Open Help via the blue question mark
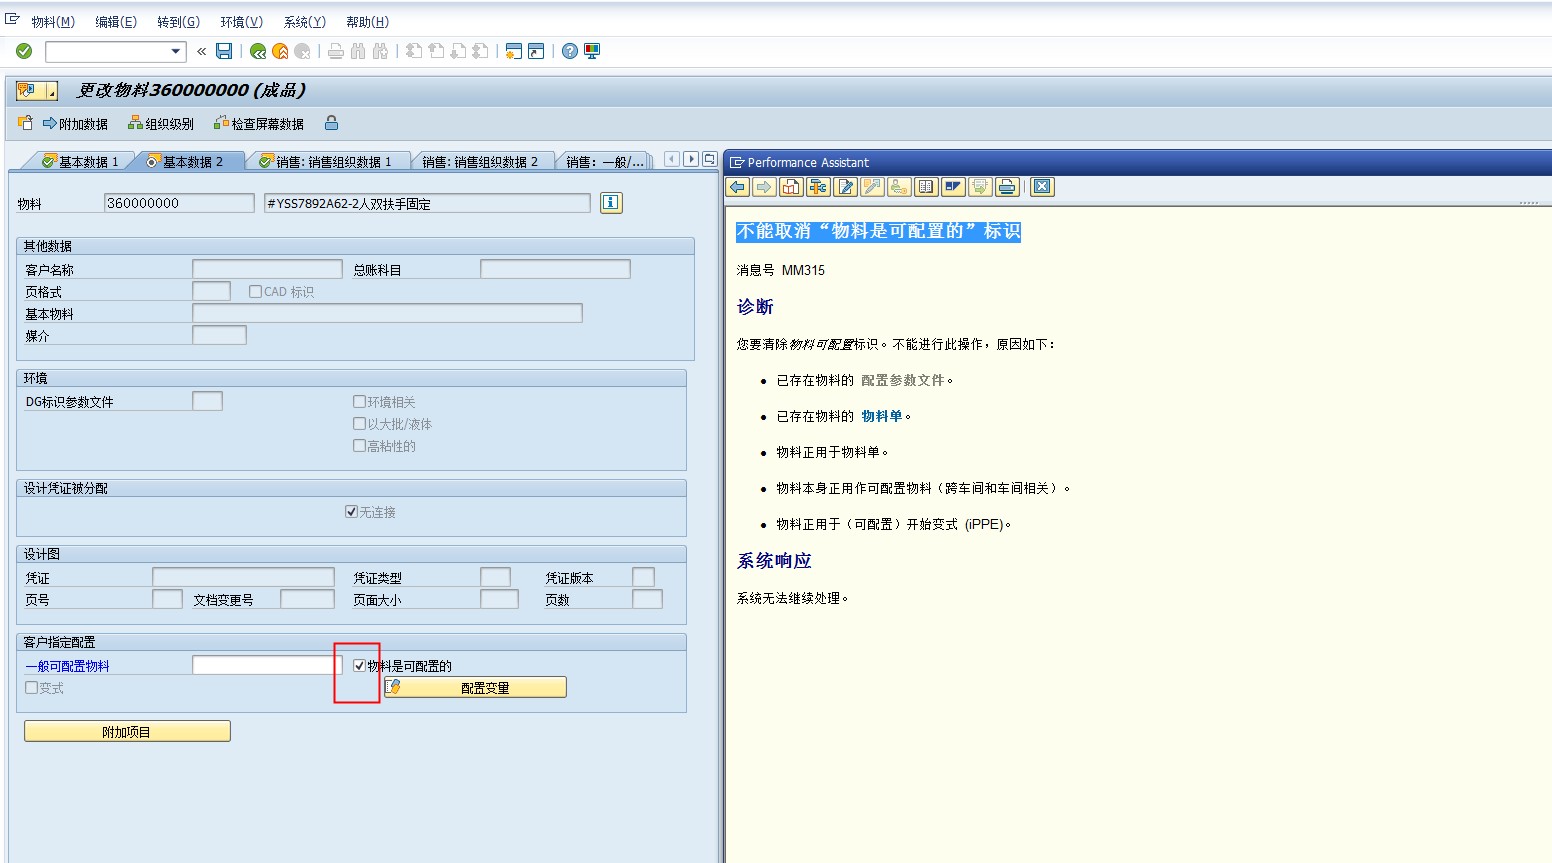The image size is (1552, 863). [x=570, y=51]
